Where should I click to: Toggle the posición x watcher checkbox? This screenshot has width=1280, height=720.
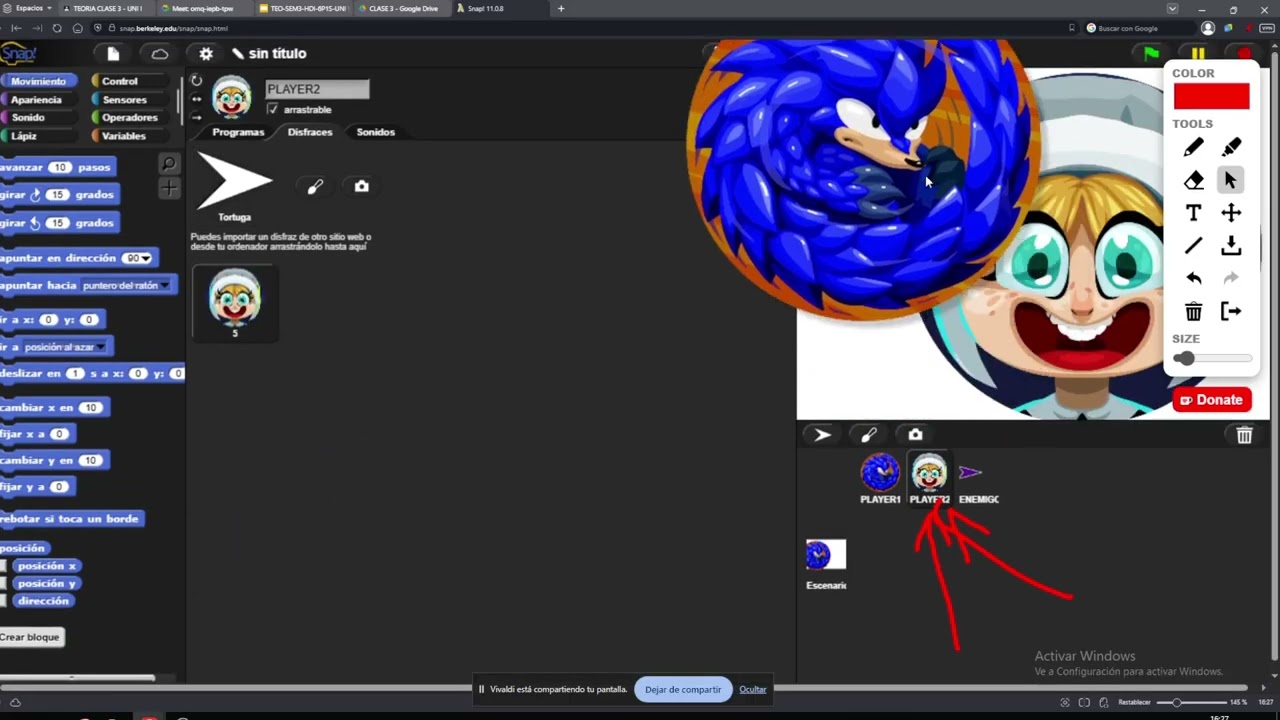(x=4, y=566)
